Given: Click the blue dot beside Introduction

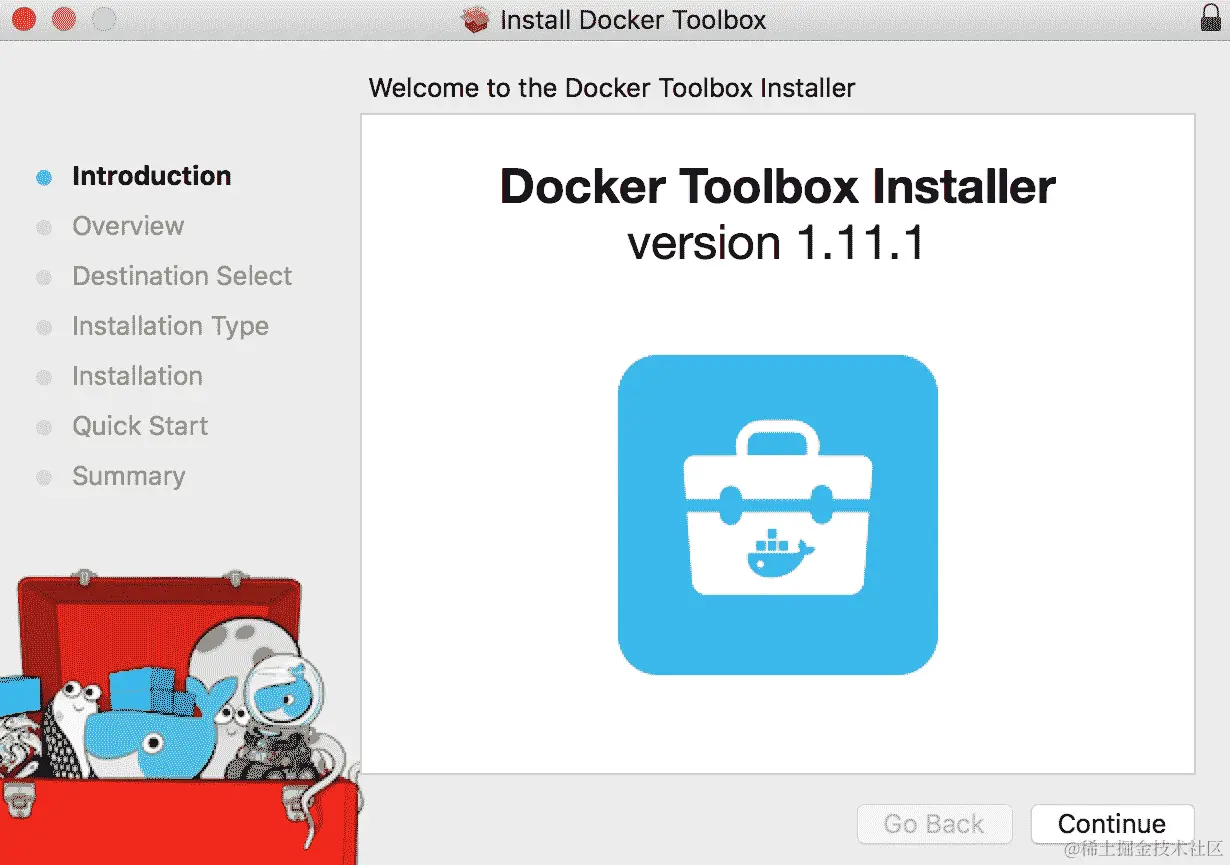Looking at the screenshot, I should tap(43, 176).
